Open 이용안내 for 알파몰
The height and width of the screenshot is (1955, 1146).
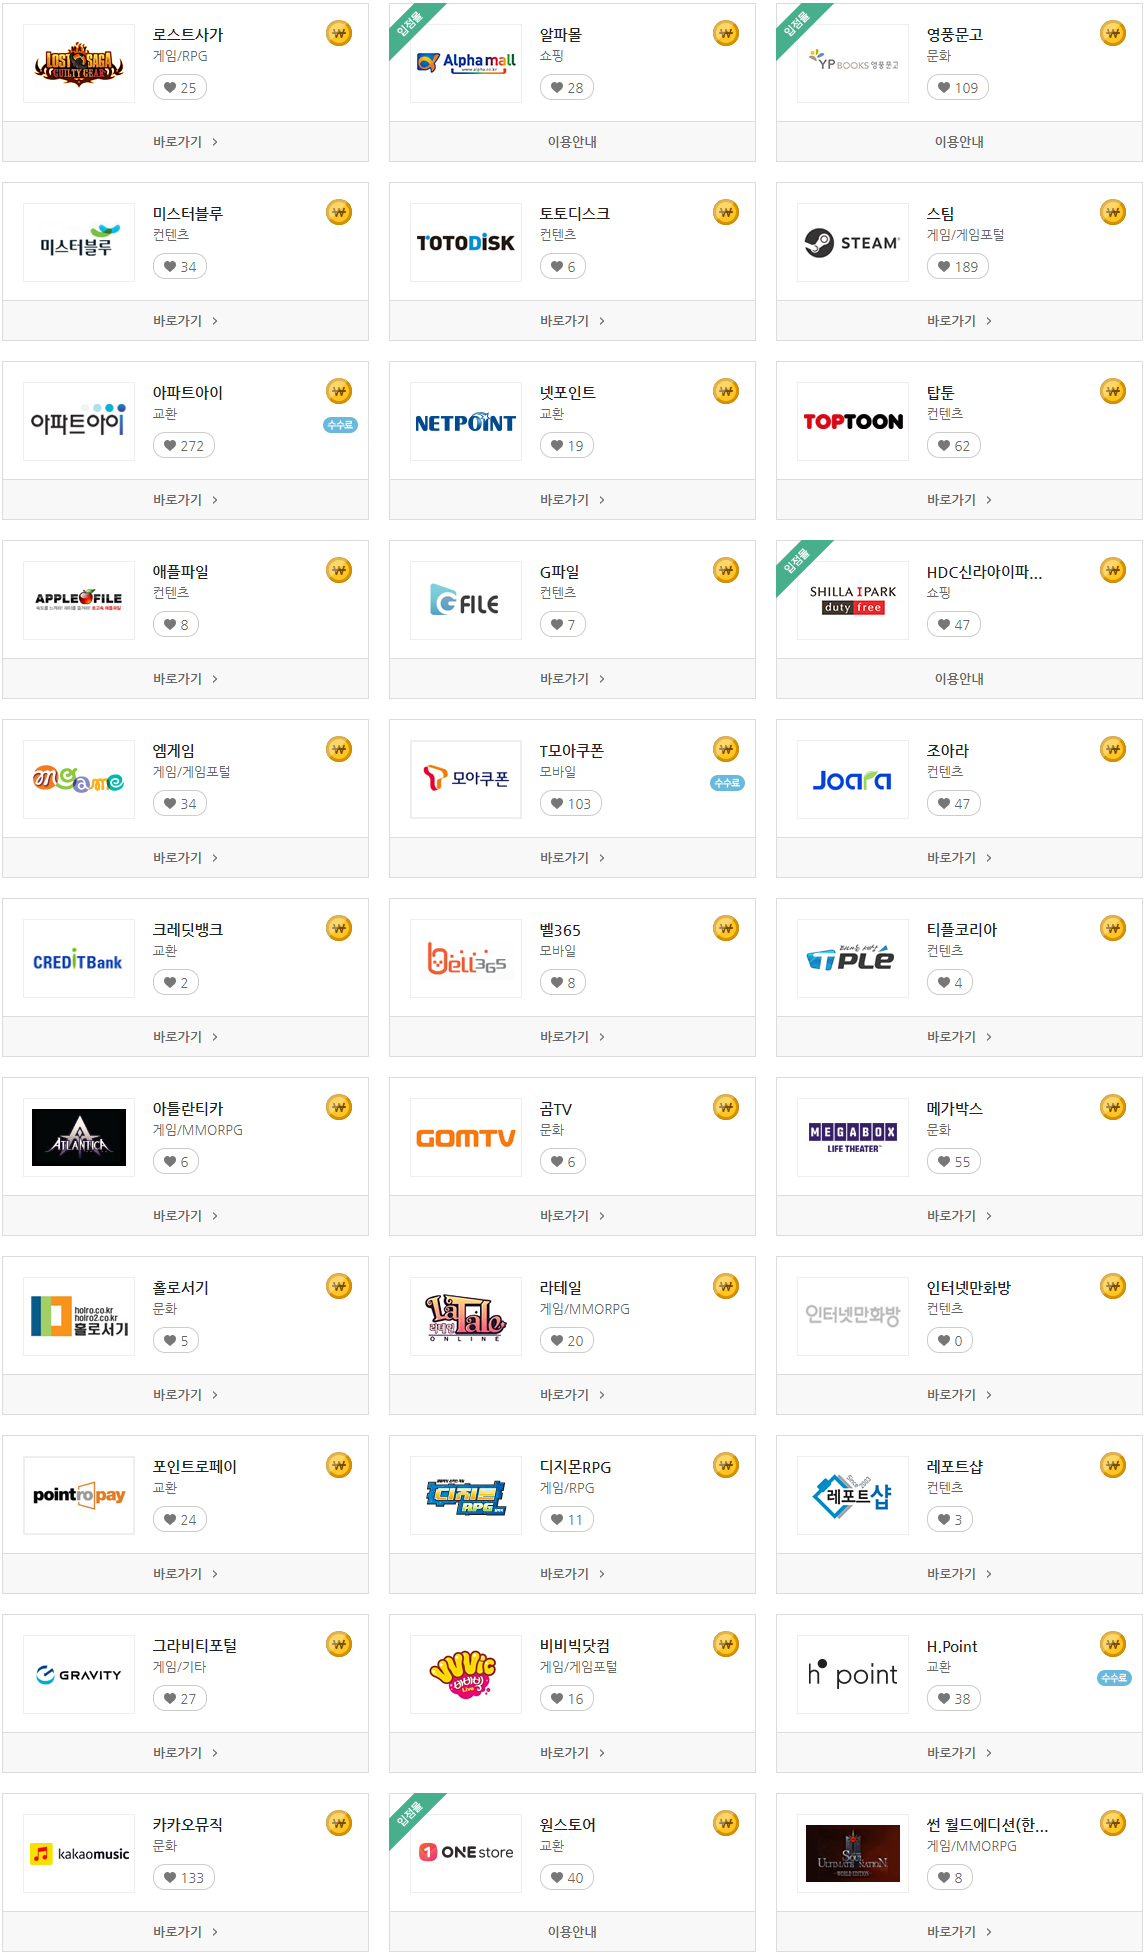tap(572, 142)
